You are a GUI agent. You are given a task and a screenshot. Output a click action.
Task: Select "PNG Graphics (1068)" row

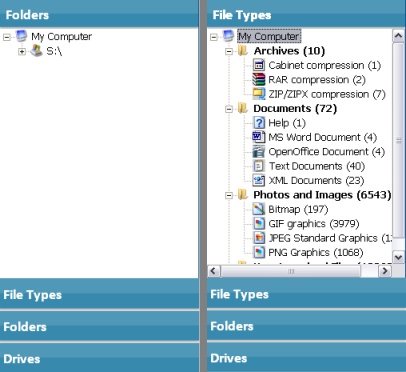coord(315,252)
